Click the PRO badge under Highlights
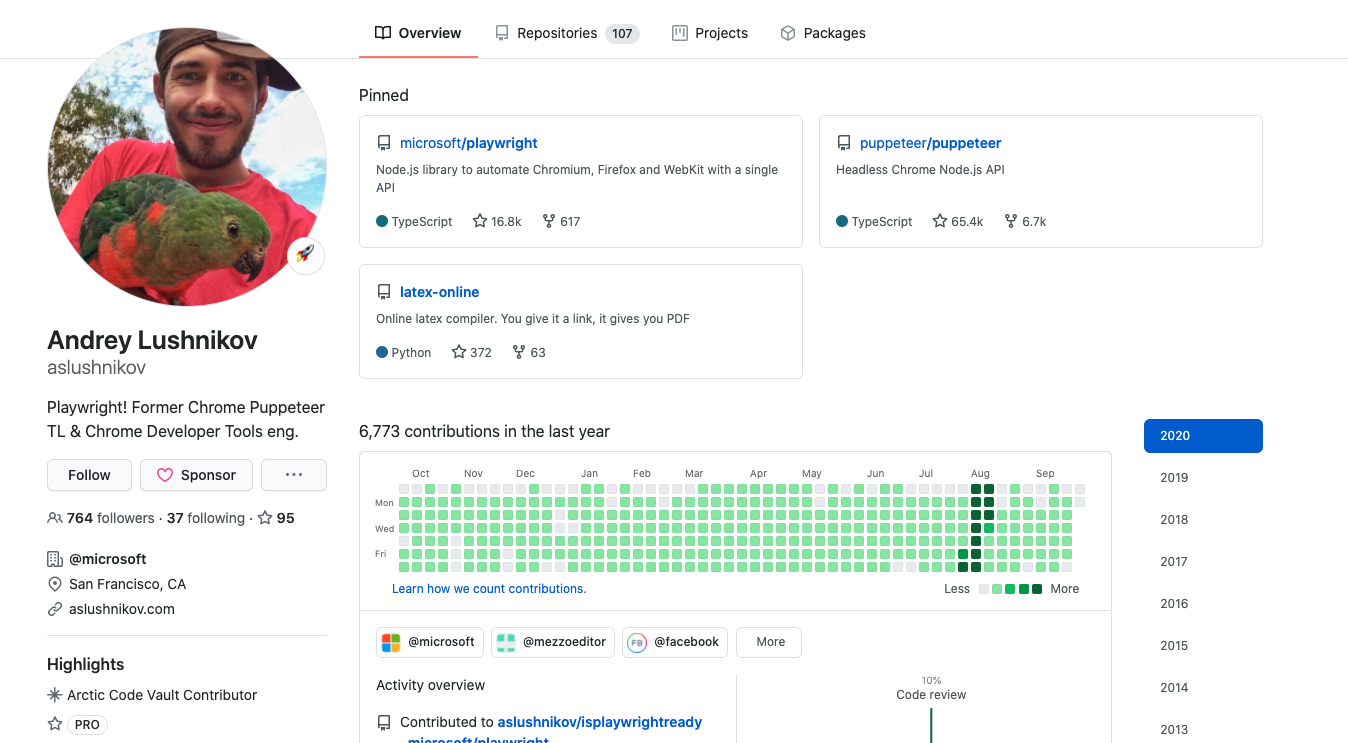Screen dimensions: 1348x743 [x=87, y=725]
